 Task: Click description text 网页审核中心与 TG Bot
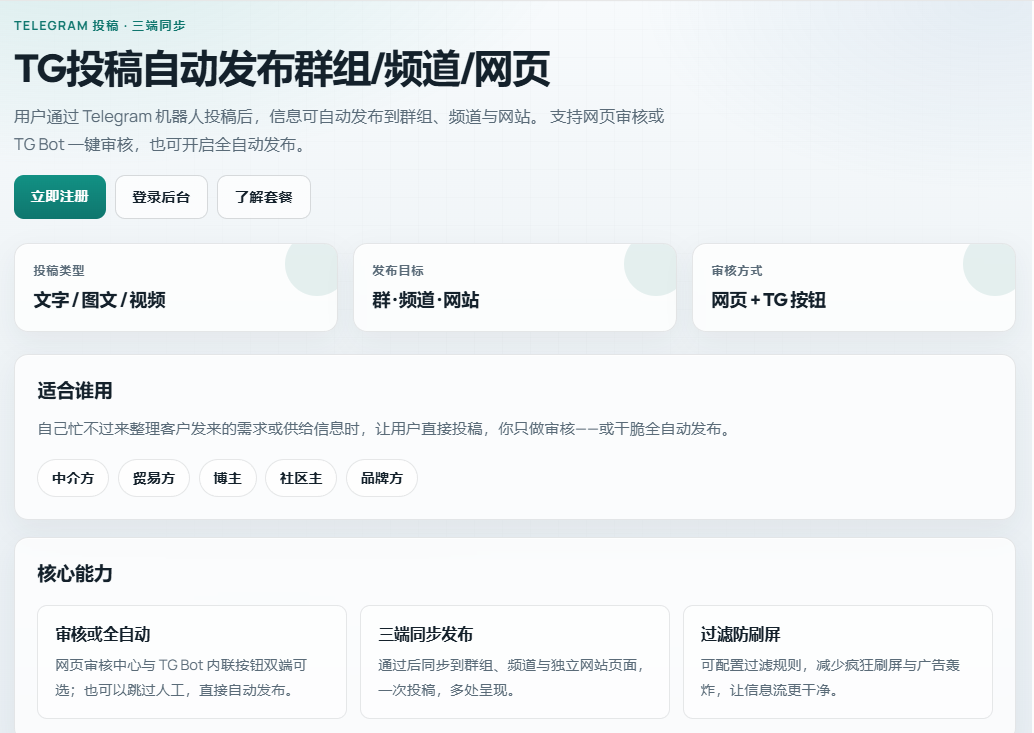coord(181,678)
